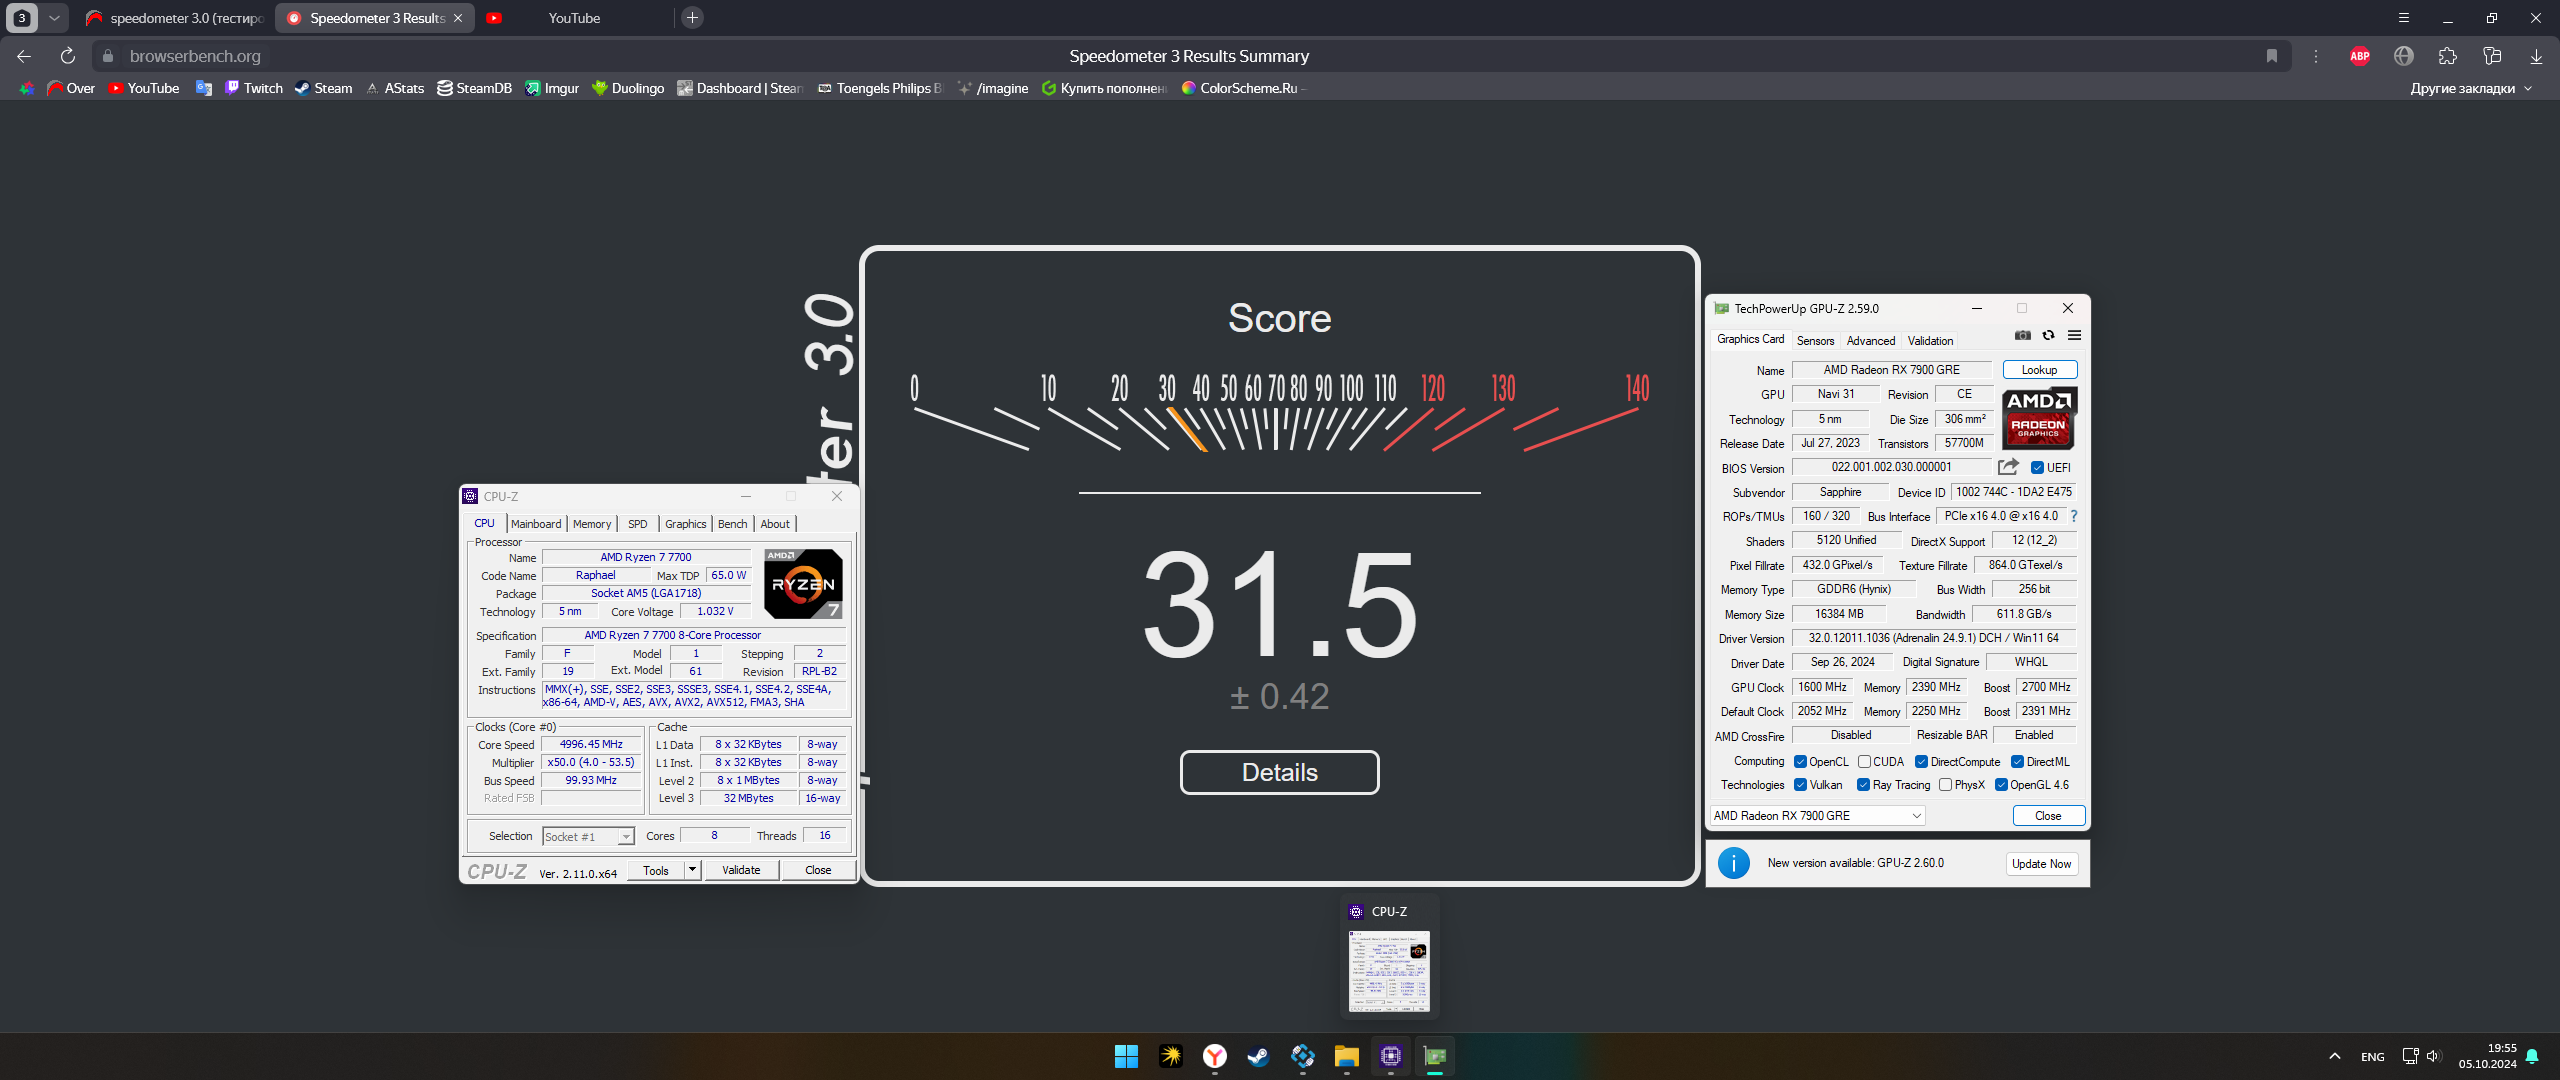
Task: Open GPU-Z hamburger menu icon
Action: tap(2074, 336)
